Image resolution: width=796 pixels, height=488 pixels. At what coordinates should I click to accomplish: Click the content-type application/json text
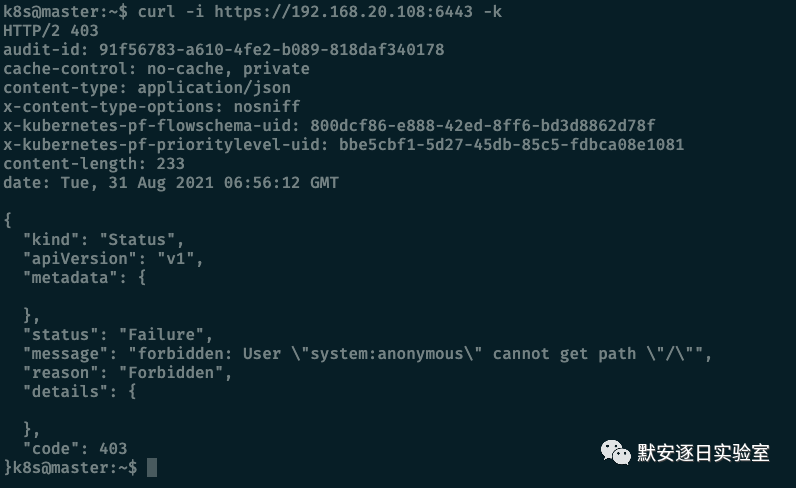coord(214,88)
